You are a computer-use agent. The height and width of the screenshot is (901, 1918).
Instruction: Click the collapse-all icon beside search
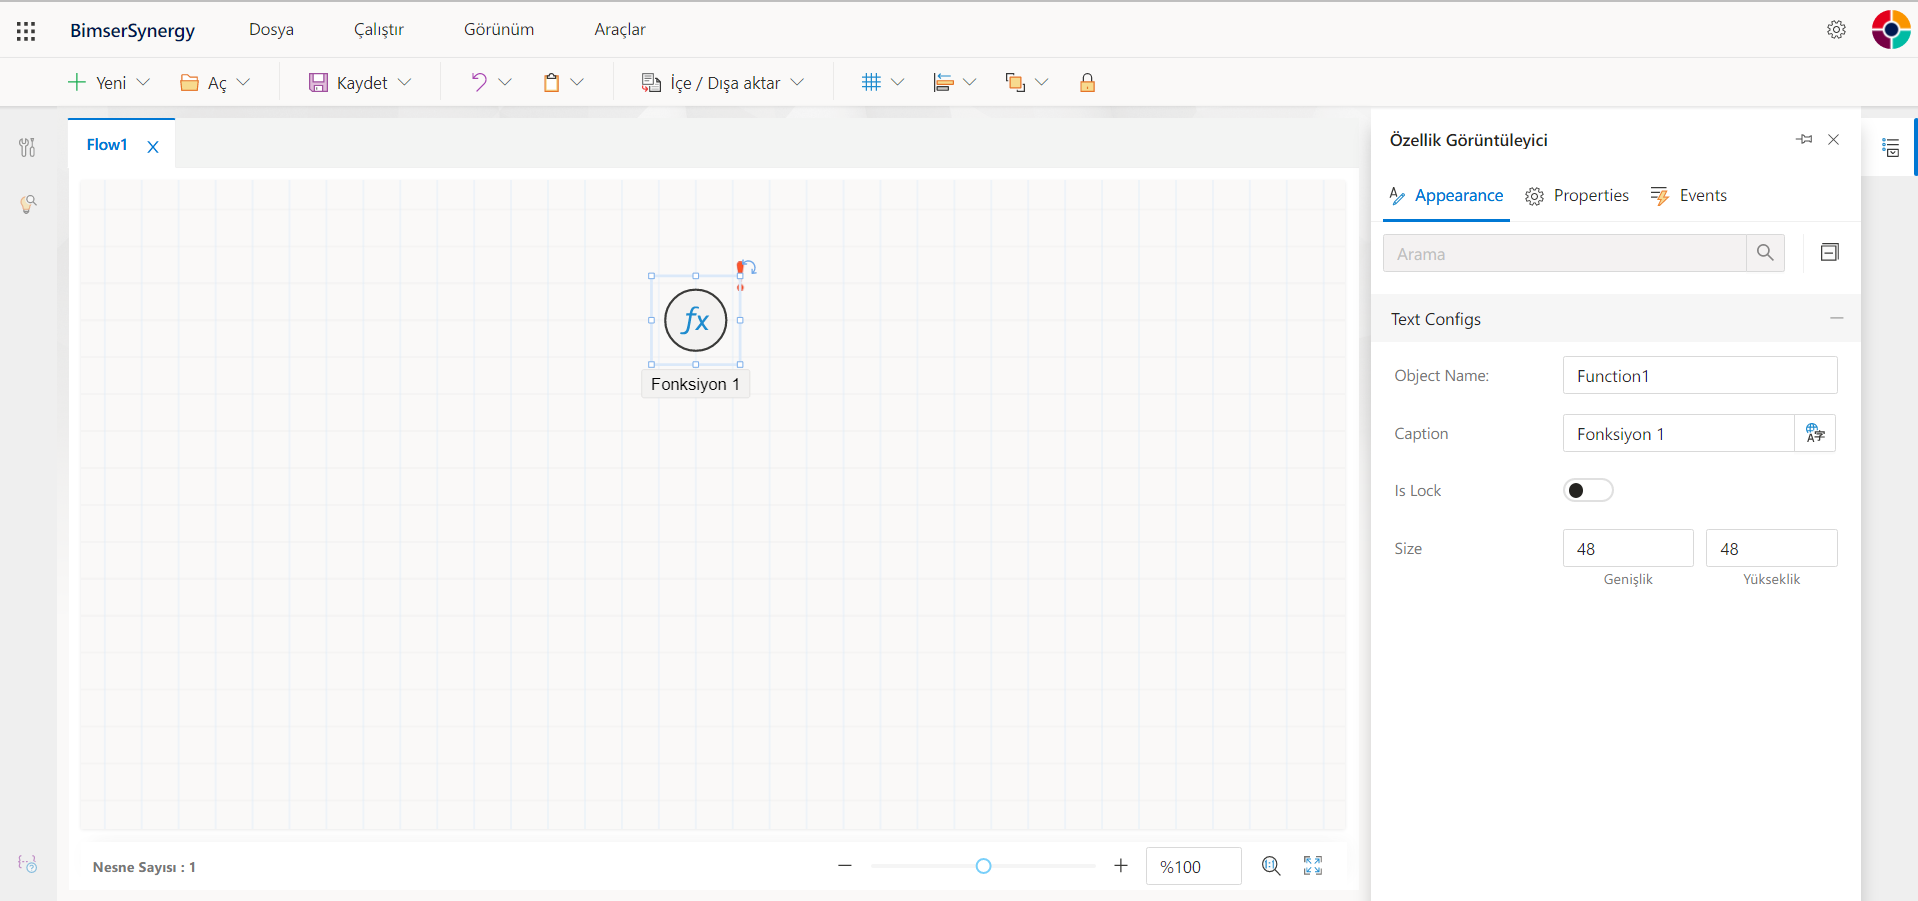1829,253
